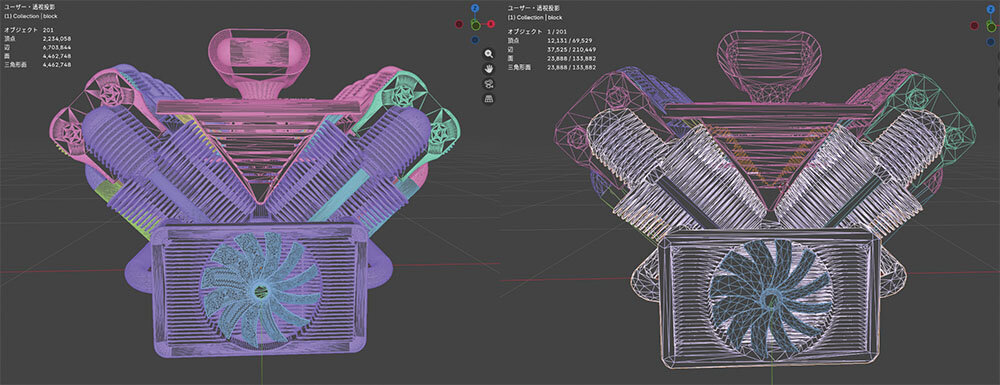
Task: Click the blue Z axis on the left gizmo
Action: pos(474,8)
